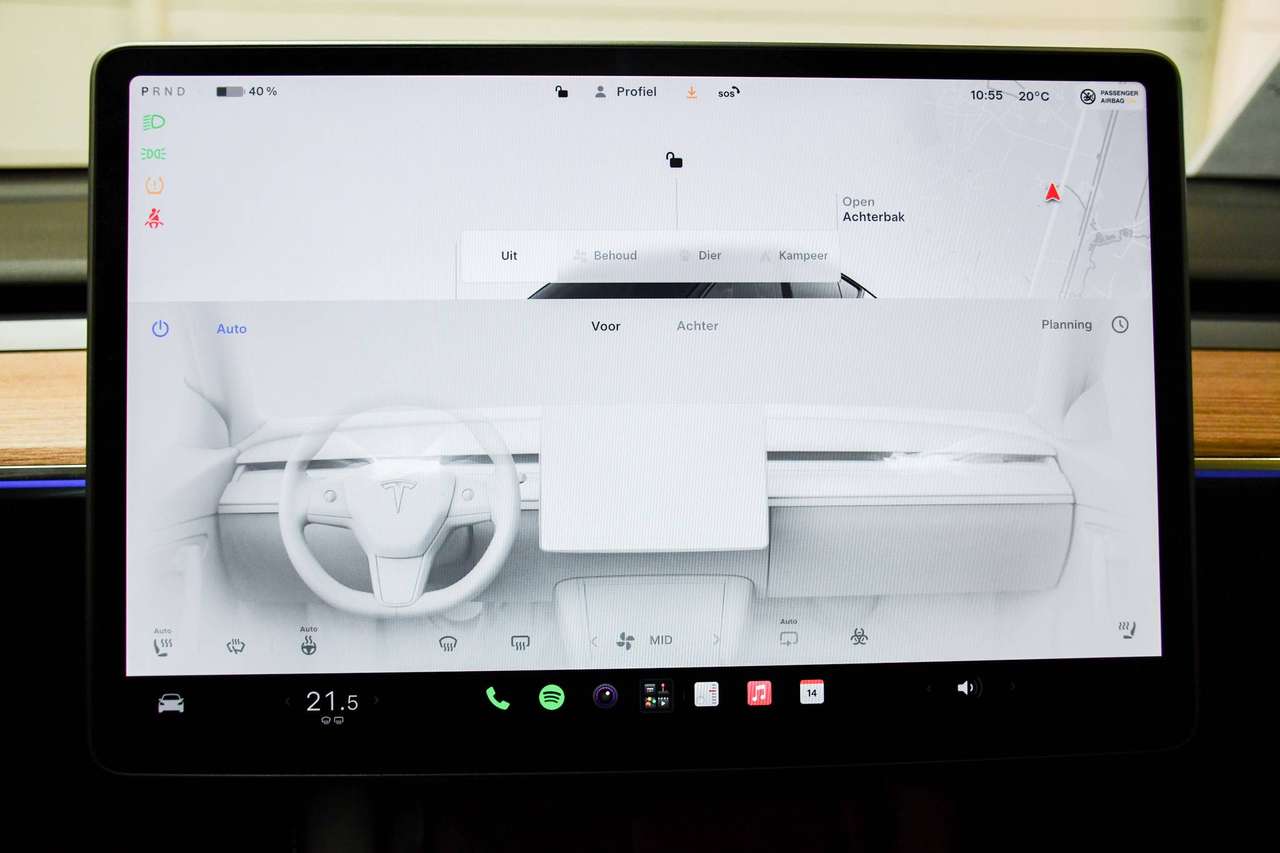Viewport: 1280px width, 853px height.
Task: Select the Behoud climate mode
Action: (605, 256)
